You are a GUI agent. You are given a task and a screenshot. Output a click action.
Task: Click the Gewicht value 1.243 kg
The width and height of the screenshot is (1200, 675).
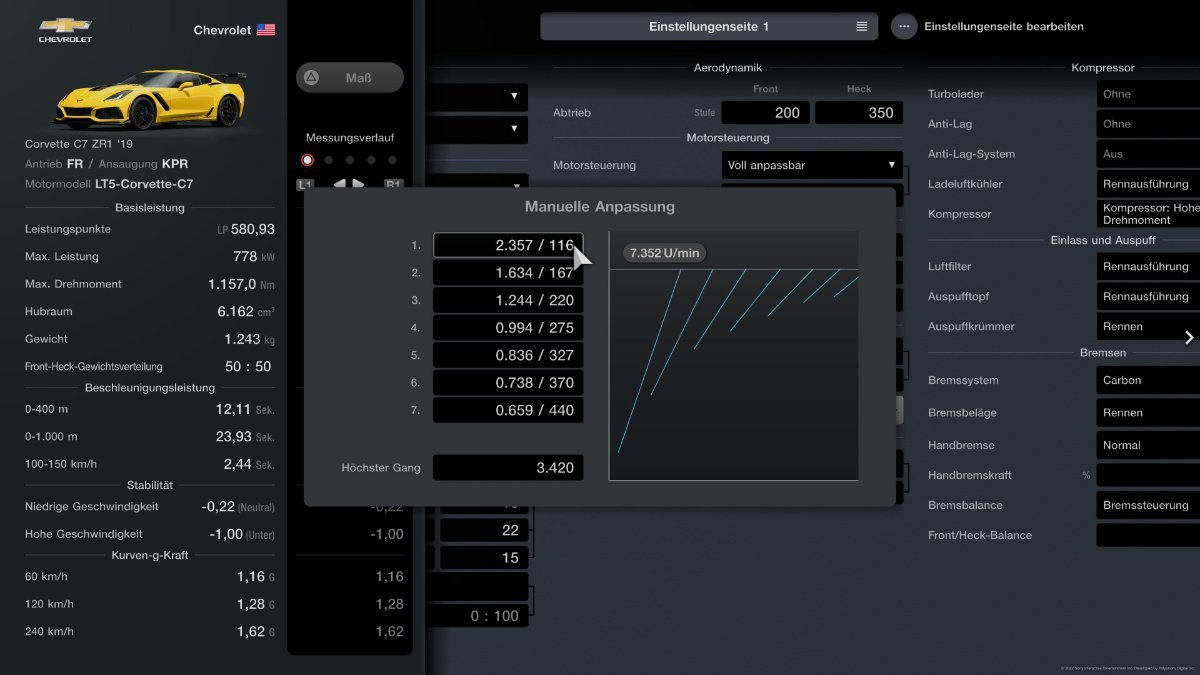pos(250,339)
